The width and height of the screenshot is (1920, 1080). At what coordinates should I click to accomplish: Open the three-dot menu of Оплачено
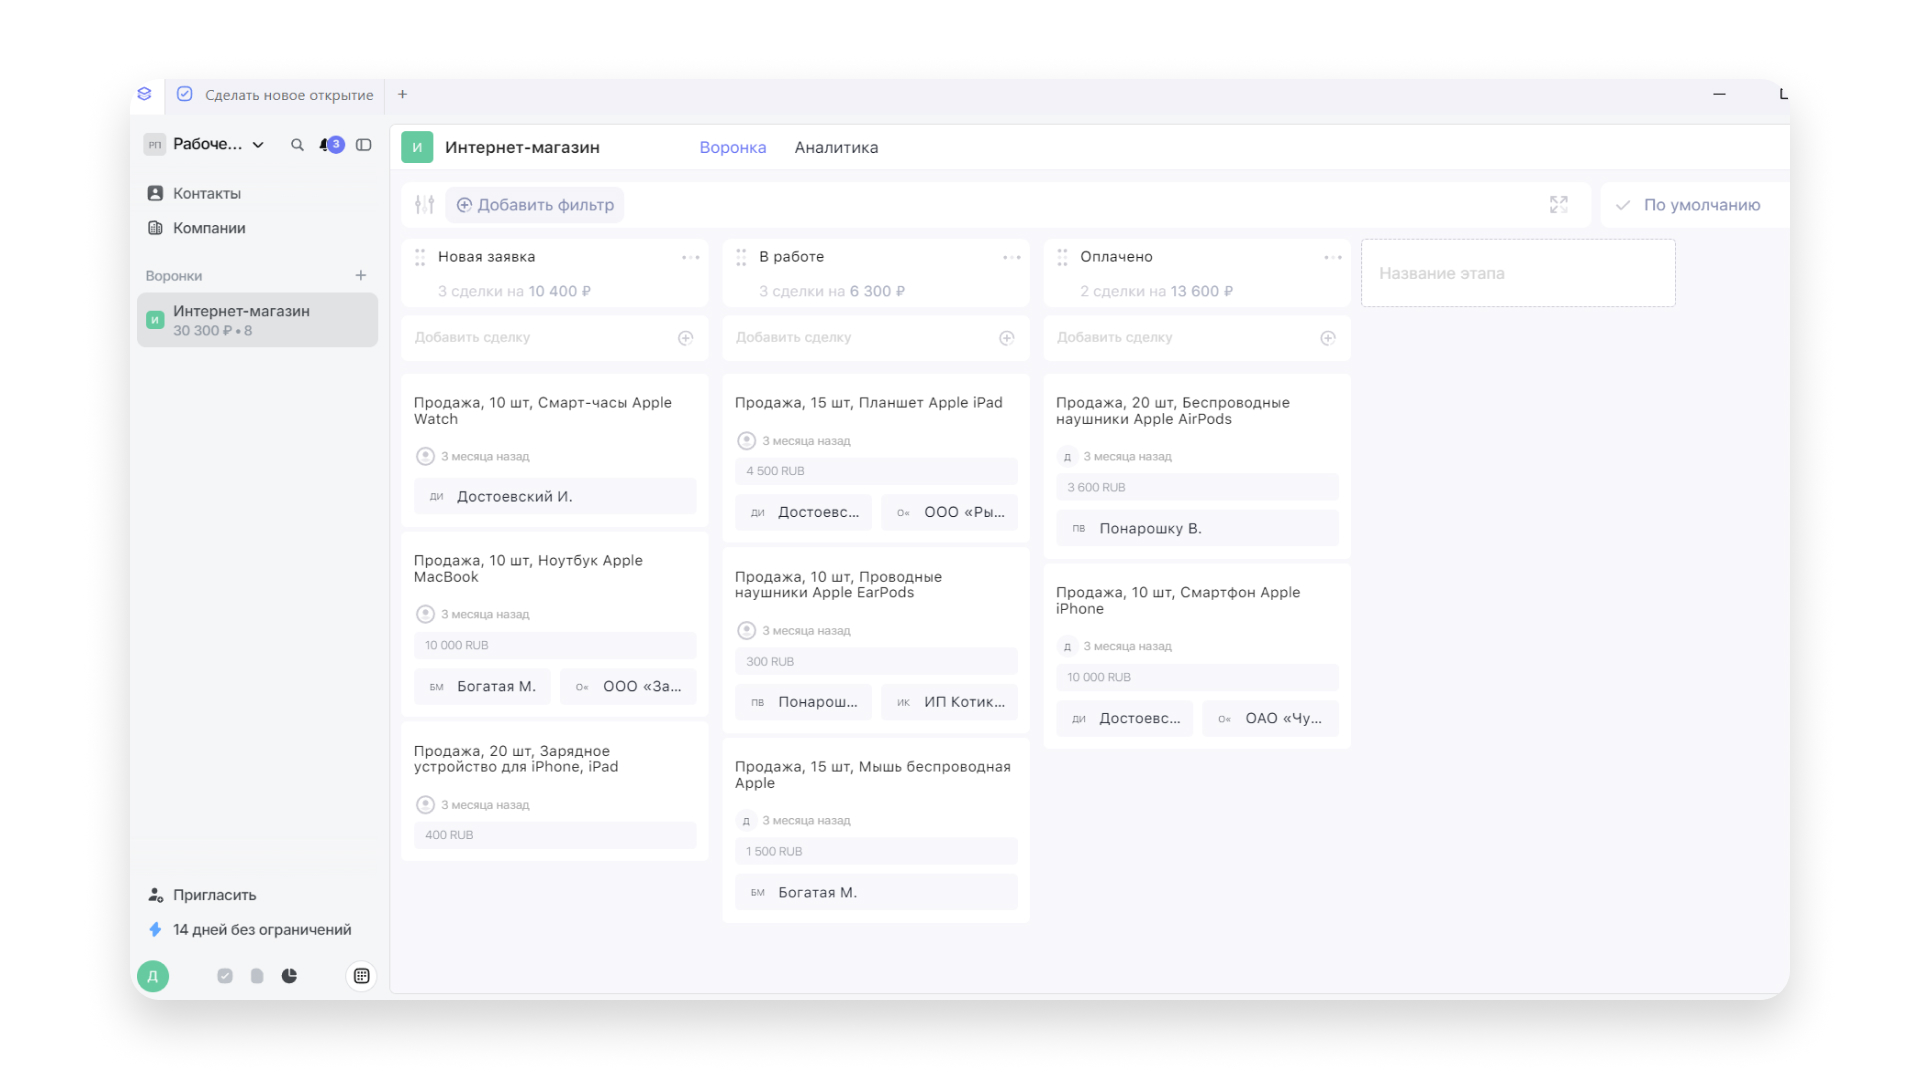coord(1333,257)
